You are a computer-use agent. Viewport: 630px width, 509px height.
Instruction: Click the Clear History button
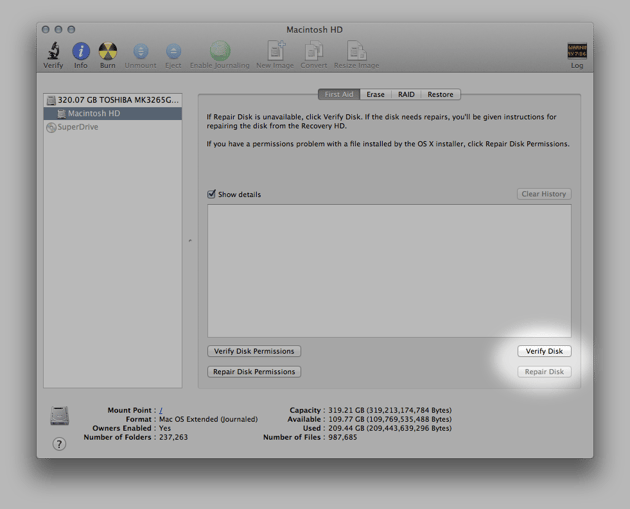tap(544, 194)
